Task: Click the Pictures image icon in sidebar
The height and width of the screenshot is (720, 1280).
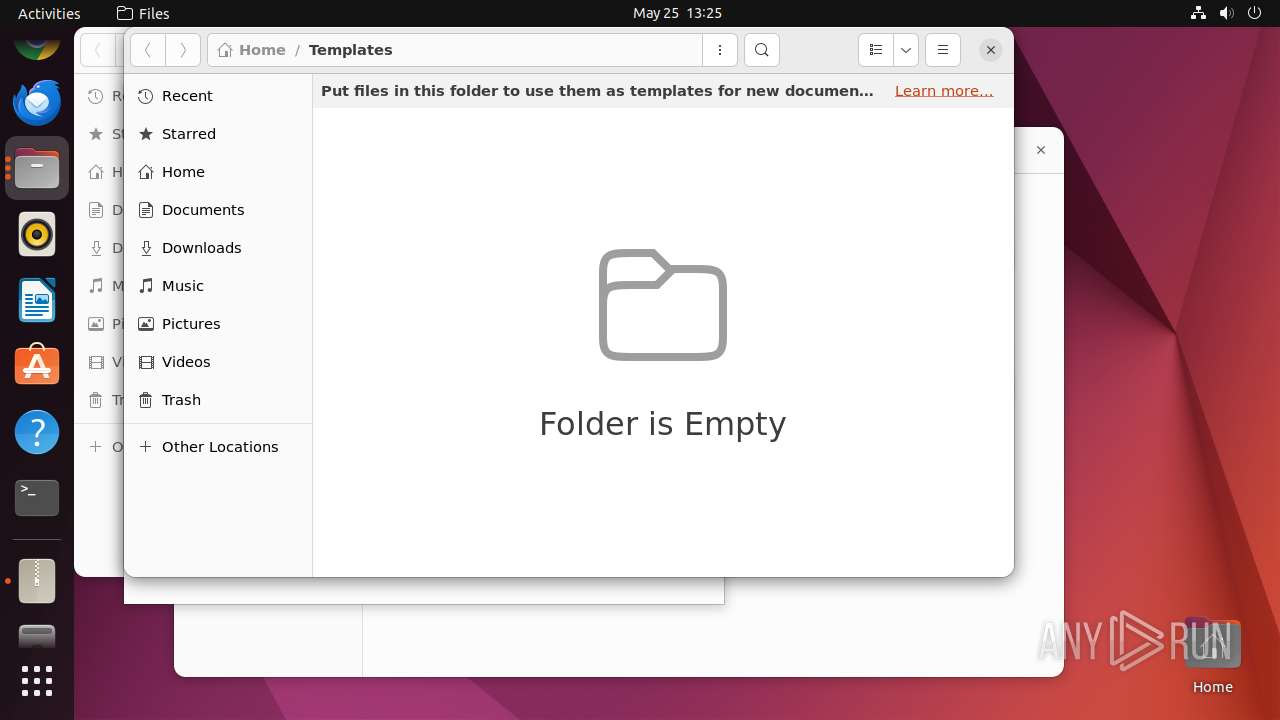Action: pyautogui.click(x=146, y=324)
